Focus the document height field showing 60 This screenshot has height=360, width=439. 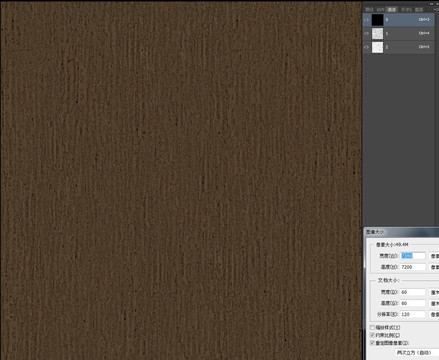(413, 303)
